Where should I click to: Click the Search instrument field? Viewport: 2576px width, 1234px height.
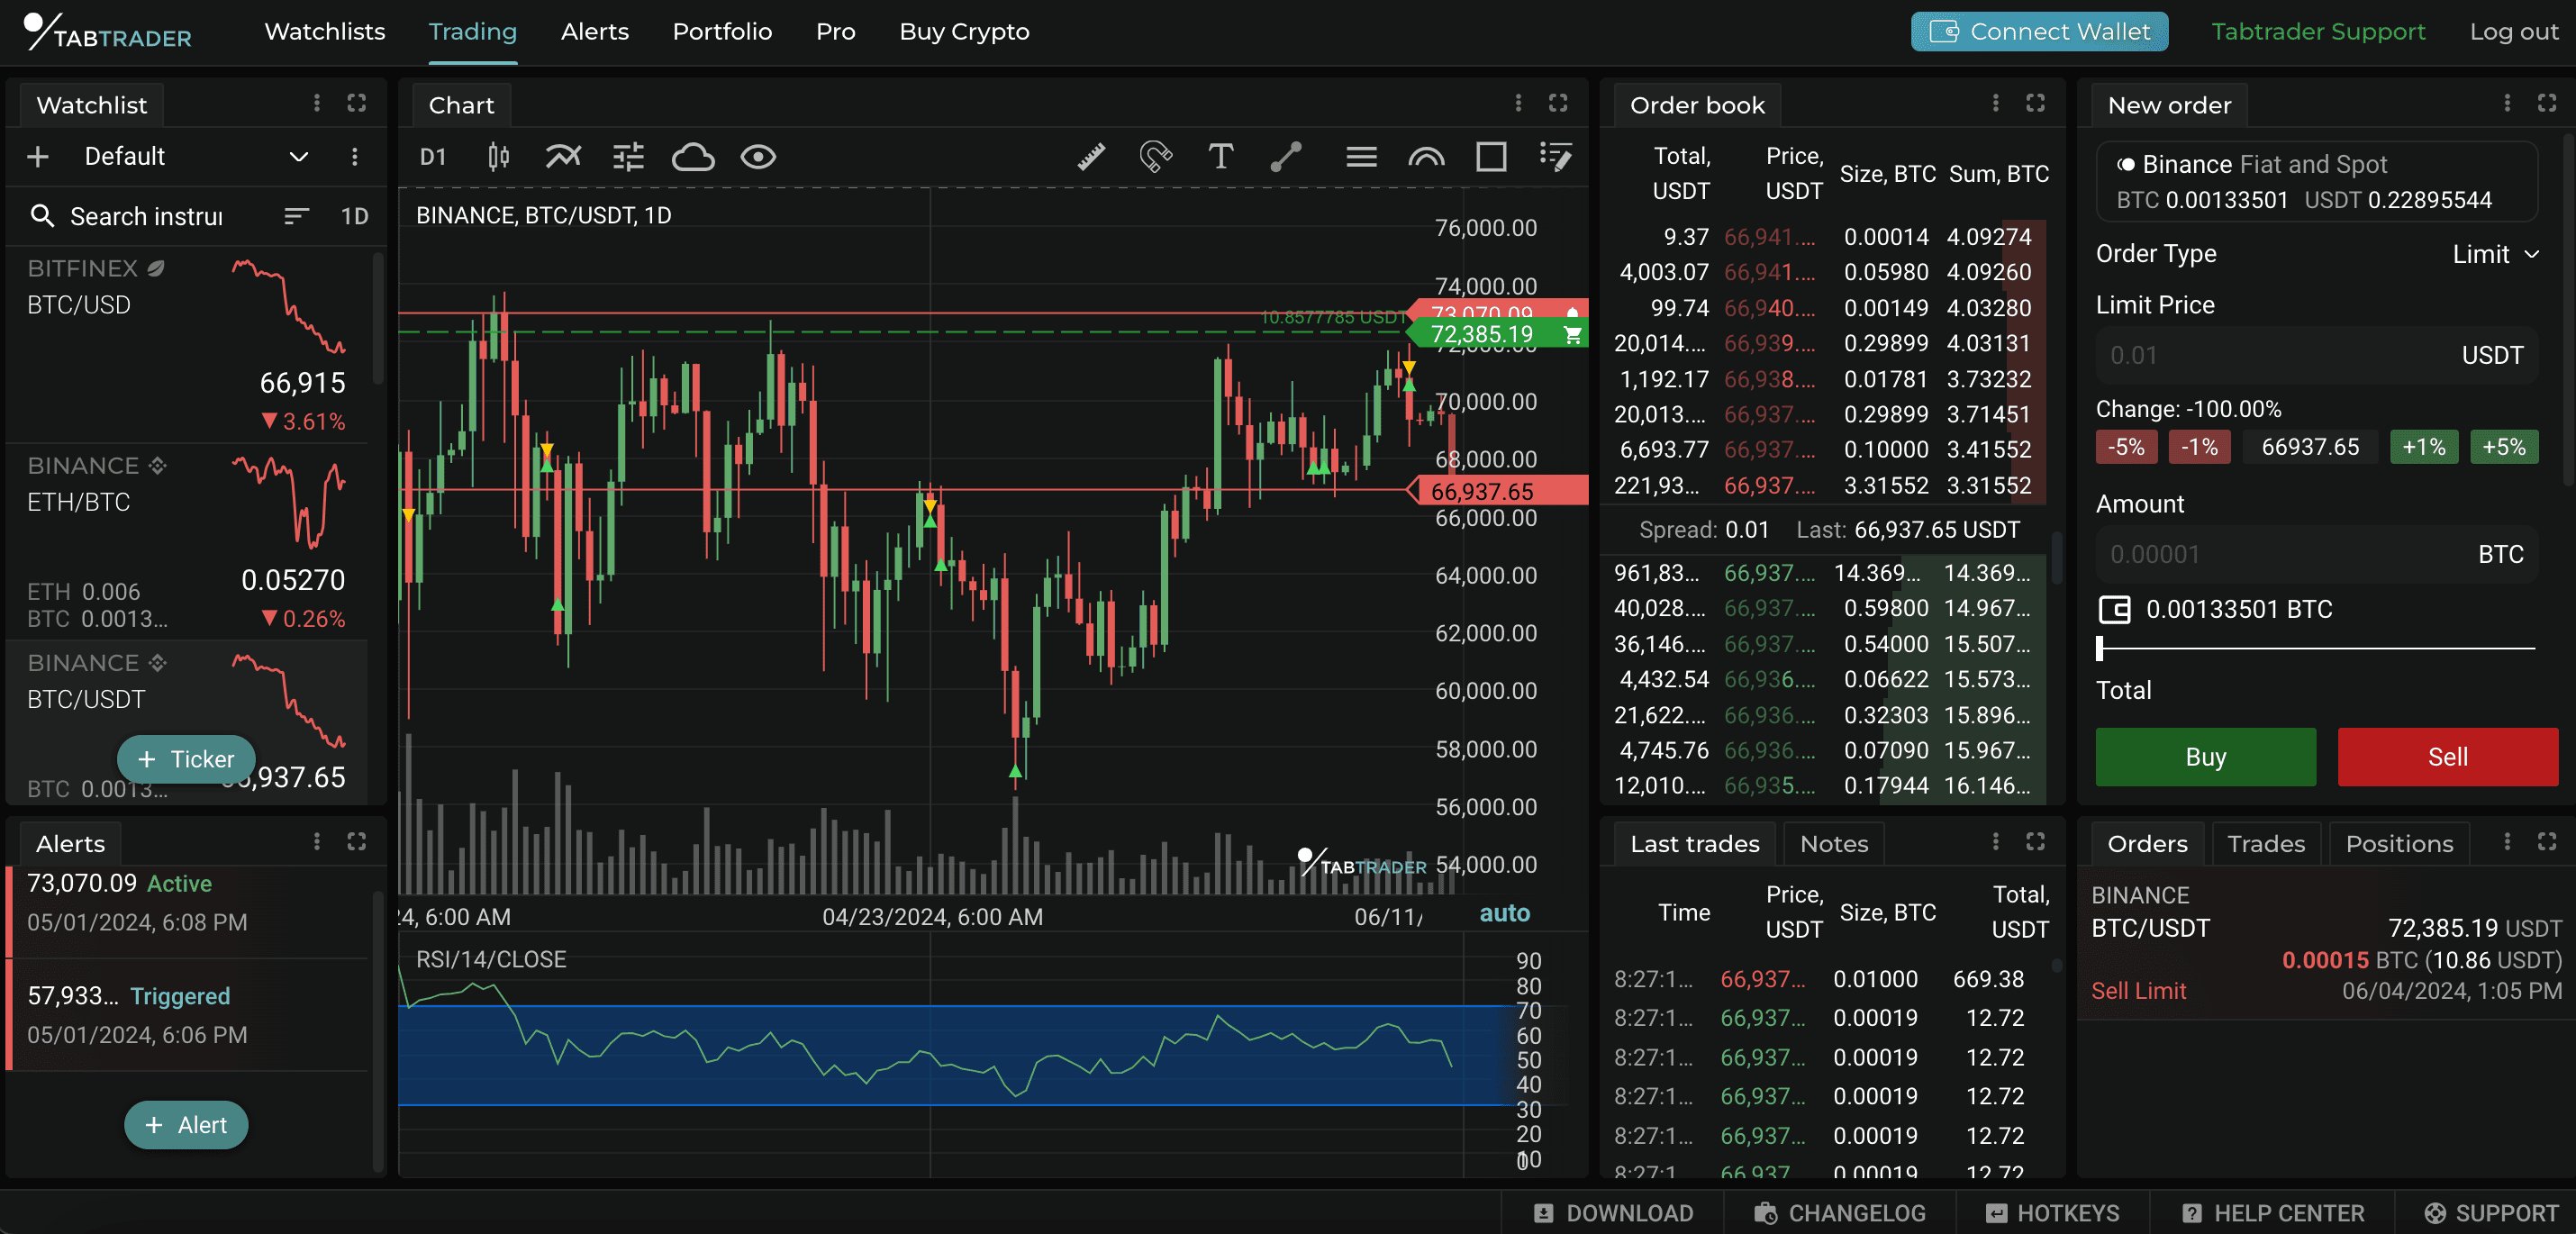point(146,216)
